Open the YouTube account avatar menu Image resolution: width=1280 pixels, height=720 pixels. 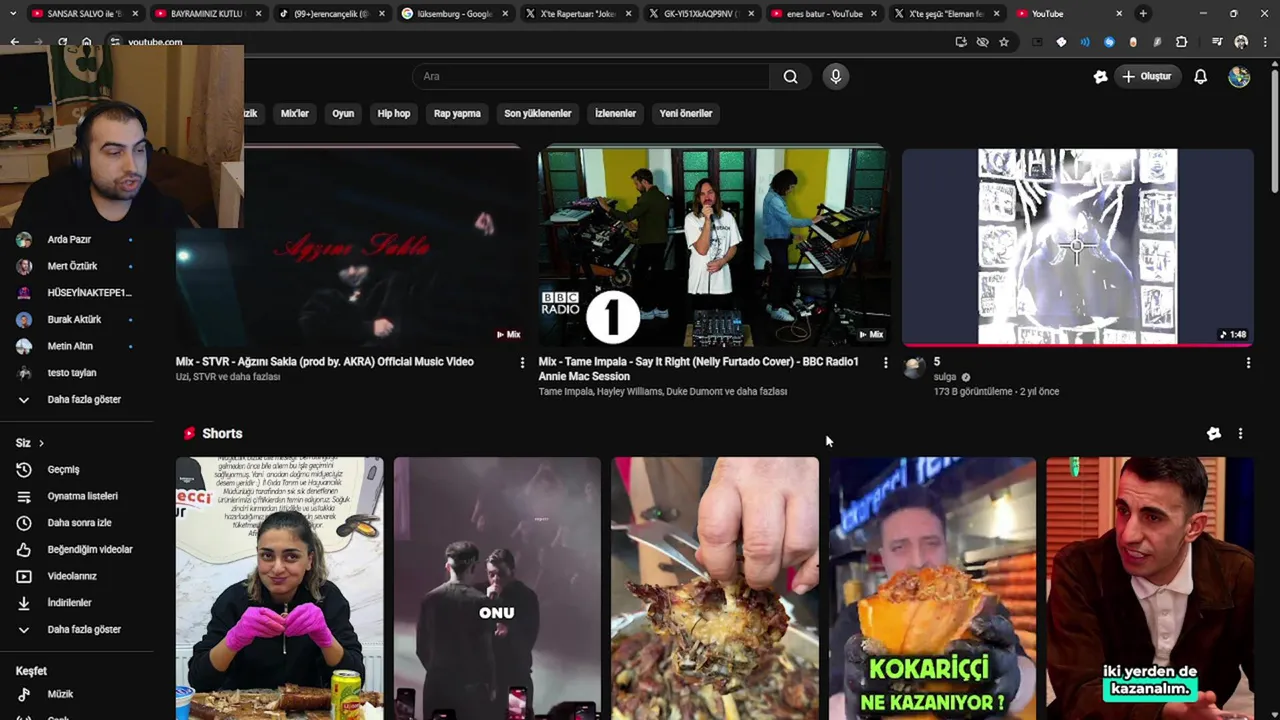pos(1239,76)
